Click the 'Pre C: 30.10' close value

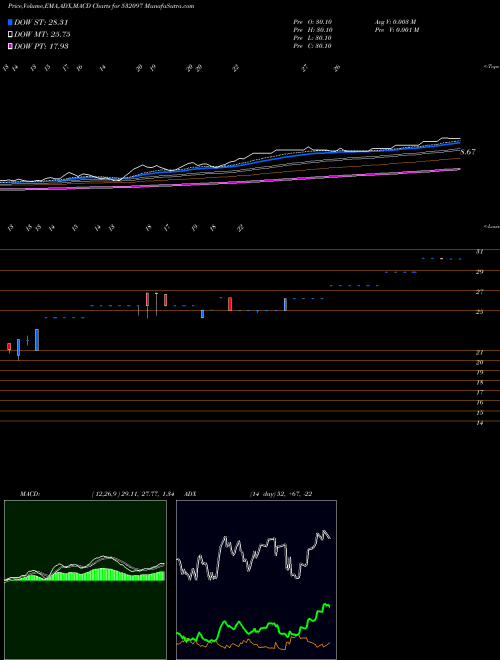(313, 46)
